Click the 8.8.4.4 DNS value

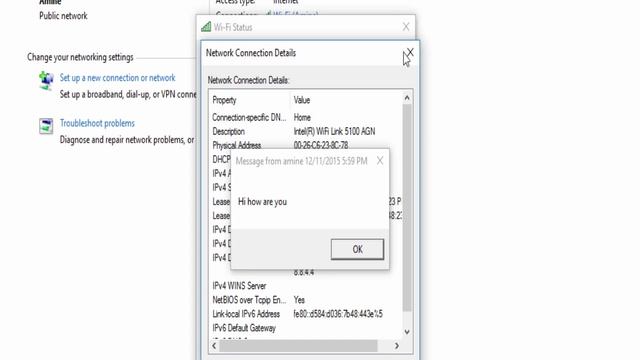coord(304,272)
